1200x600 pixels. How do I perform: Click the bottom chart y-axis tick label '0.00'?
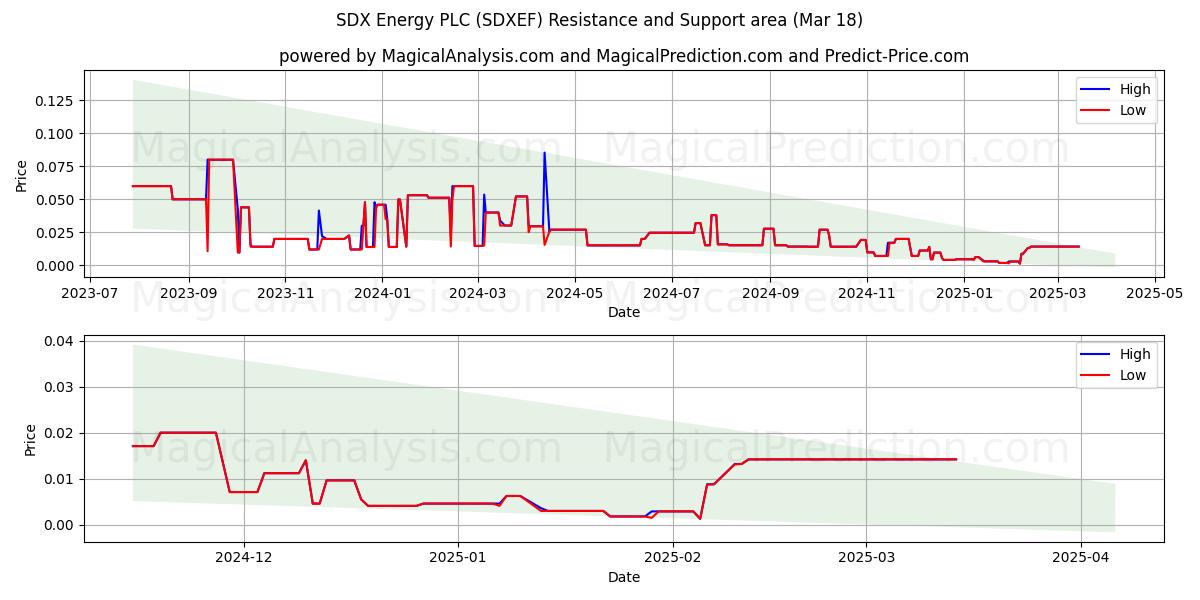coord(60,526)
